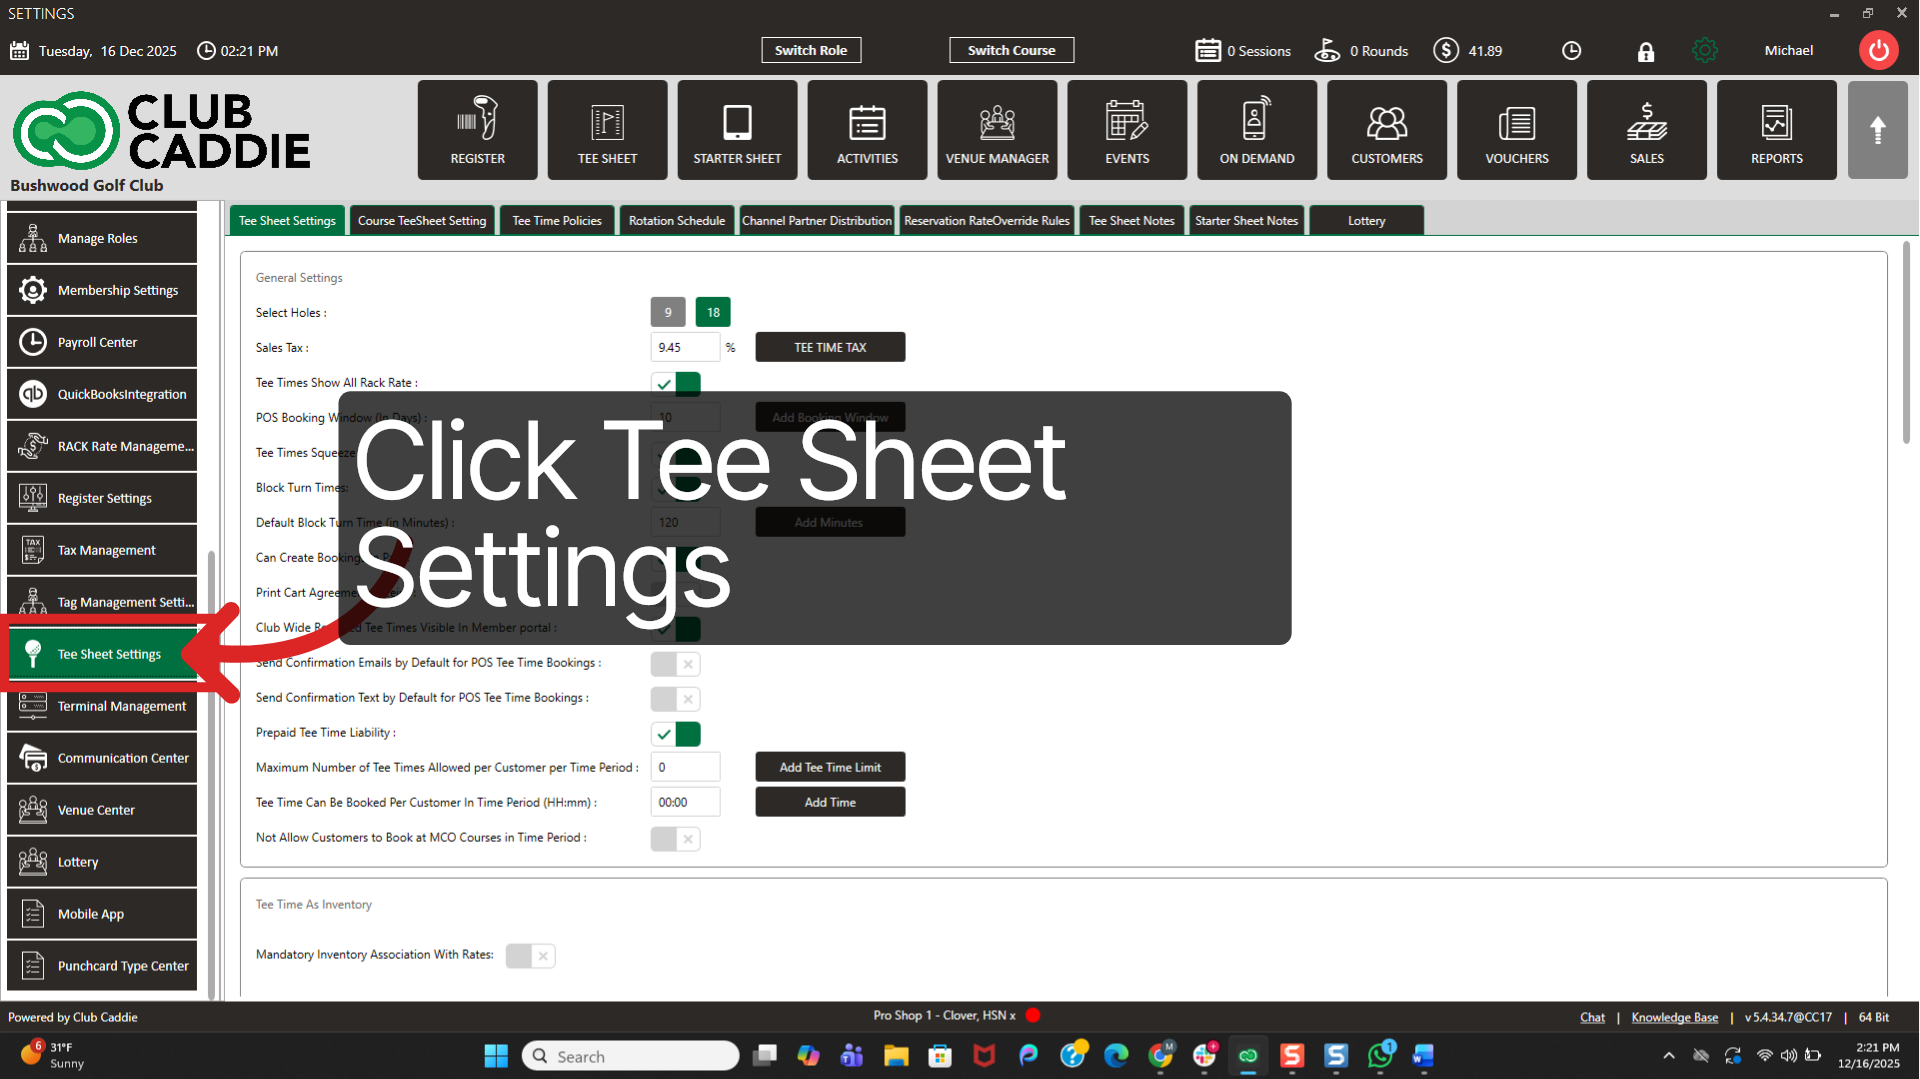Open the Venue Manager module
The image size is (1920, 1079).
996,129
